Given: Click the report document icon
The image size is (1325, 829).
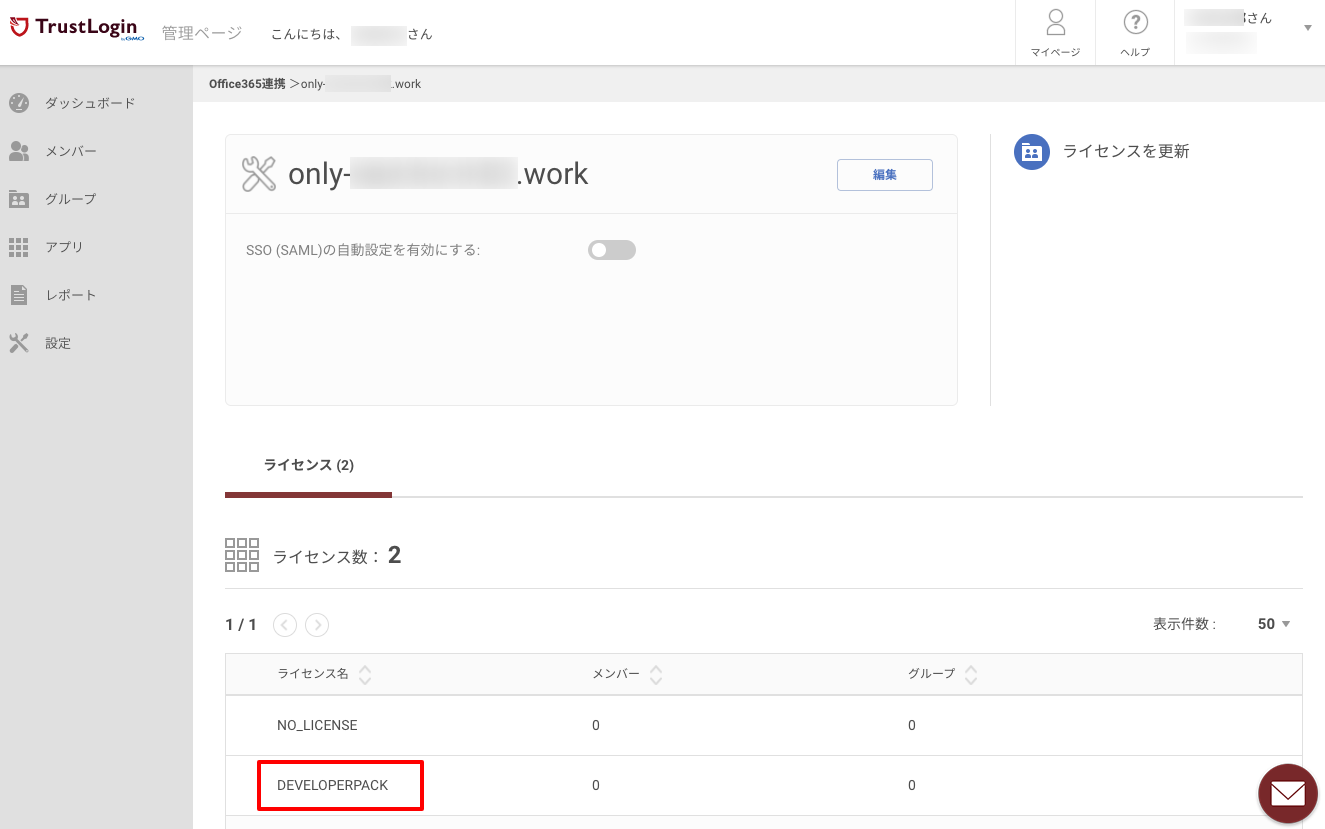Looking at the screenshot, I should pyautogui.click(x=19, y=295).
